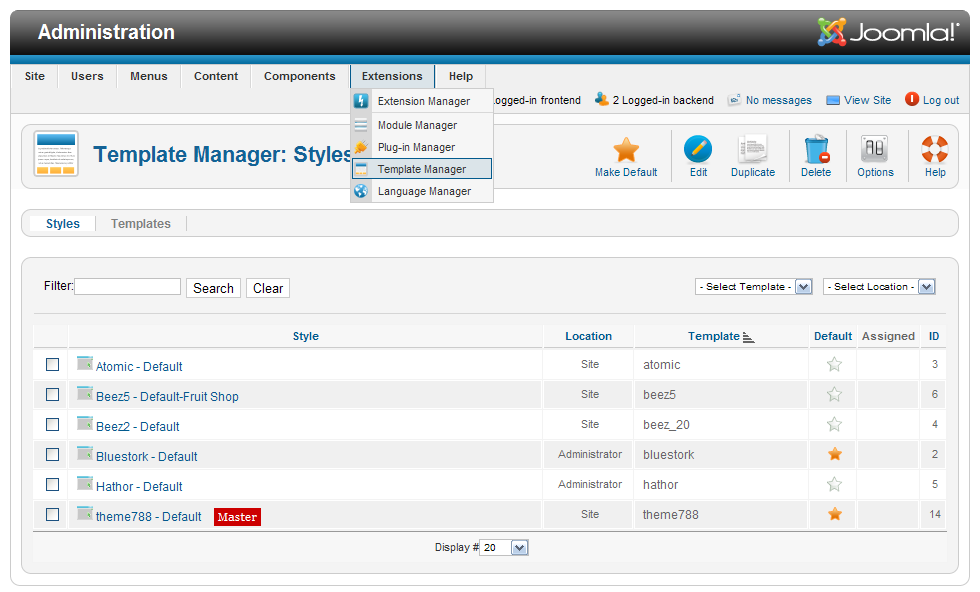Click the Delete trash icon
The image size is (980, 592).
pos(816,150)
